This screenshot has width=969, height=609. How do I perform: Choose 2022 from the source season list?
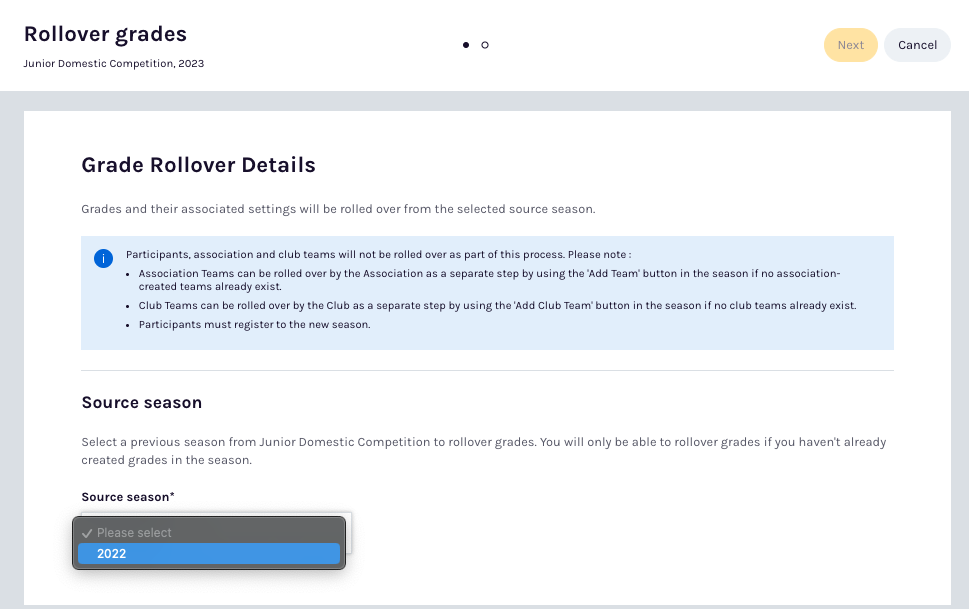(209, 554)
